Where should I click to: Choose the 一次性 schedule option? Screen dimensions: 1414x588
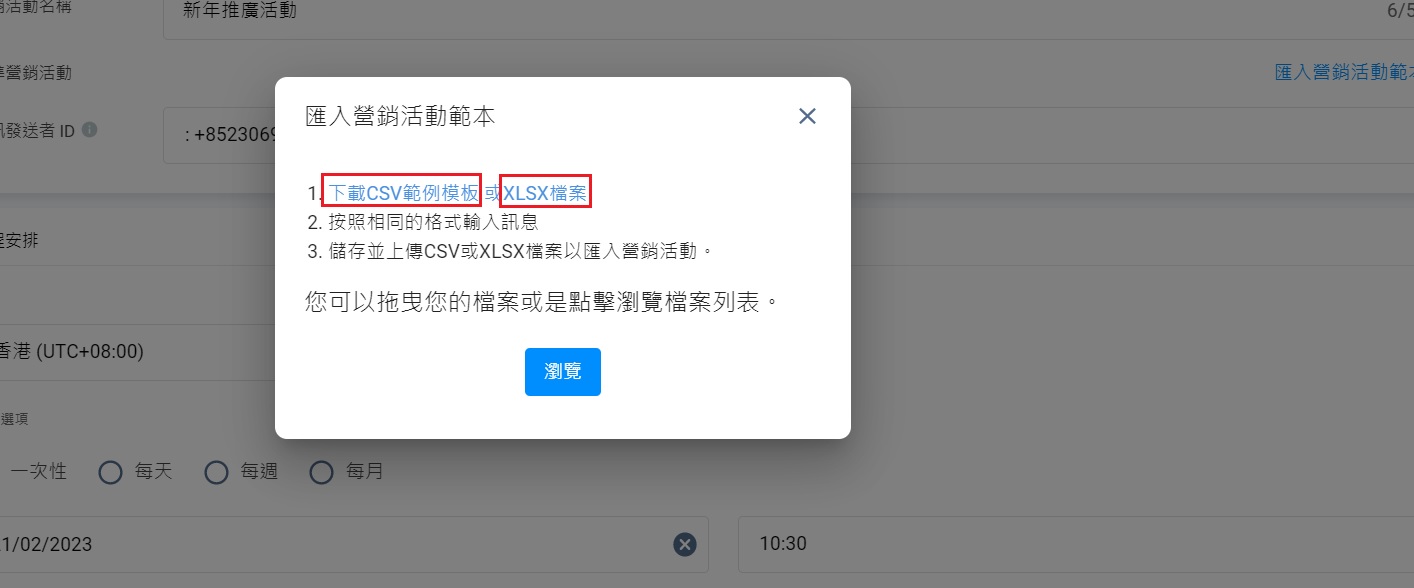[x=38, y=472]
